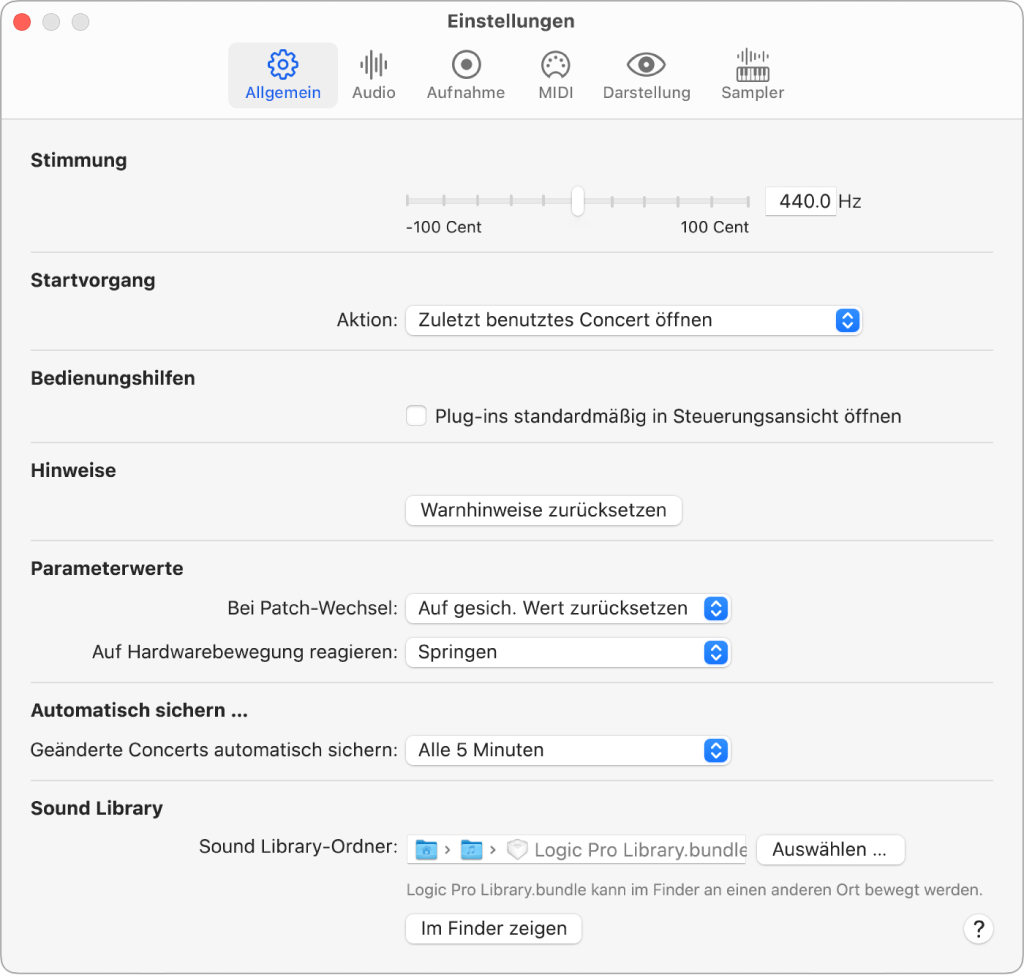Click the 440.0 Hz tuning field
This screenshot has height=976, width=1024.
click(801, 201)
